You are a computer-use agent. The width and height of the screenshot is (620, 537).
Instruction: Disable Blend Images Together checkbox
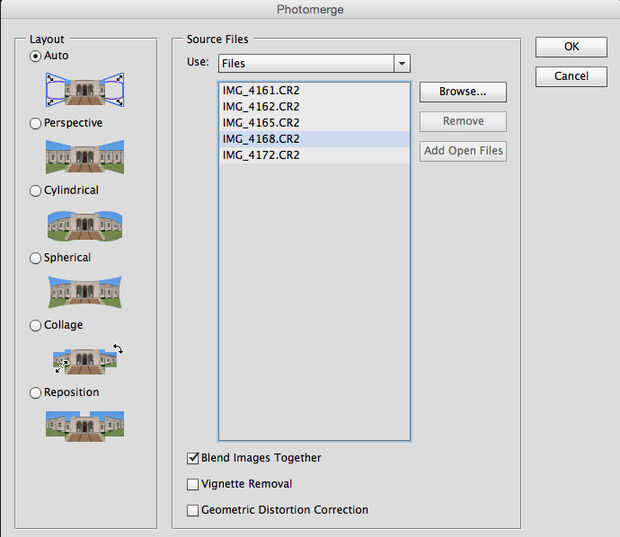(193, 458)
